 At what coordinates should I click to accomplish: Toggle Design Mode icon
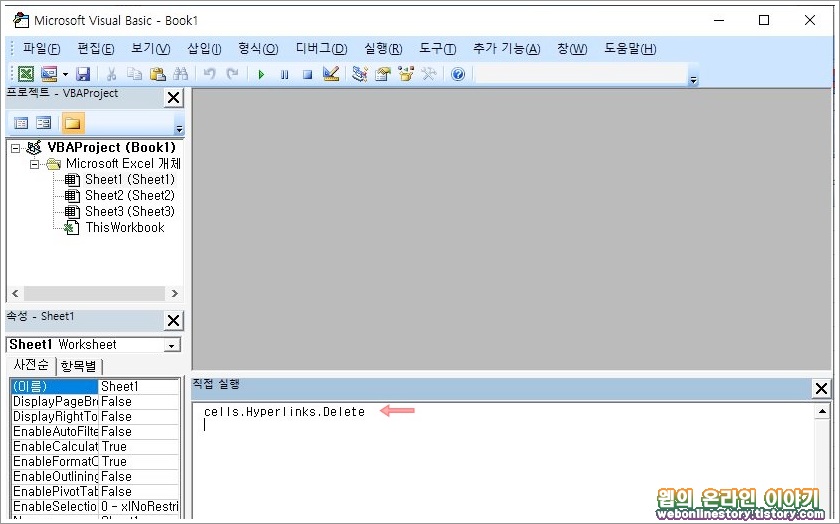[331, 74]
